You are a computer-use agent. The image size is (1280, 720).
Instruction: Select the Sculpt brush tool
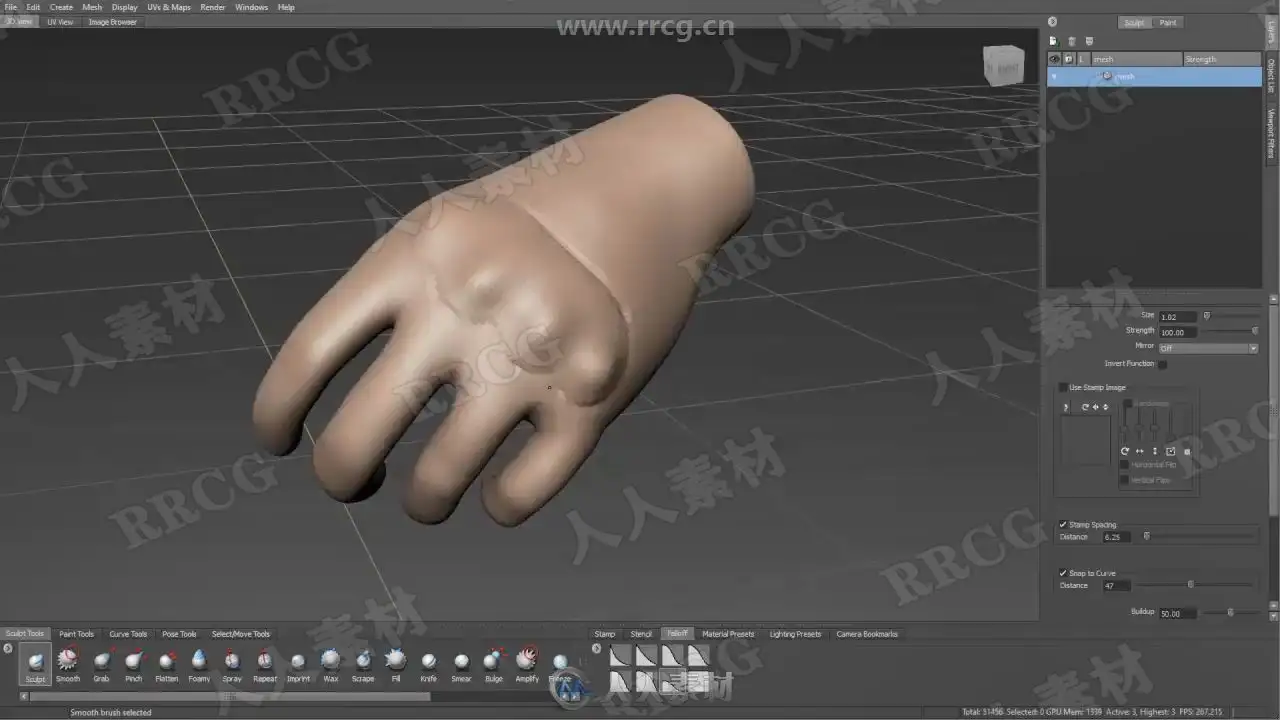coord(36,663)
